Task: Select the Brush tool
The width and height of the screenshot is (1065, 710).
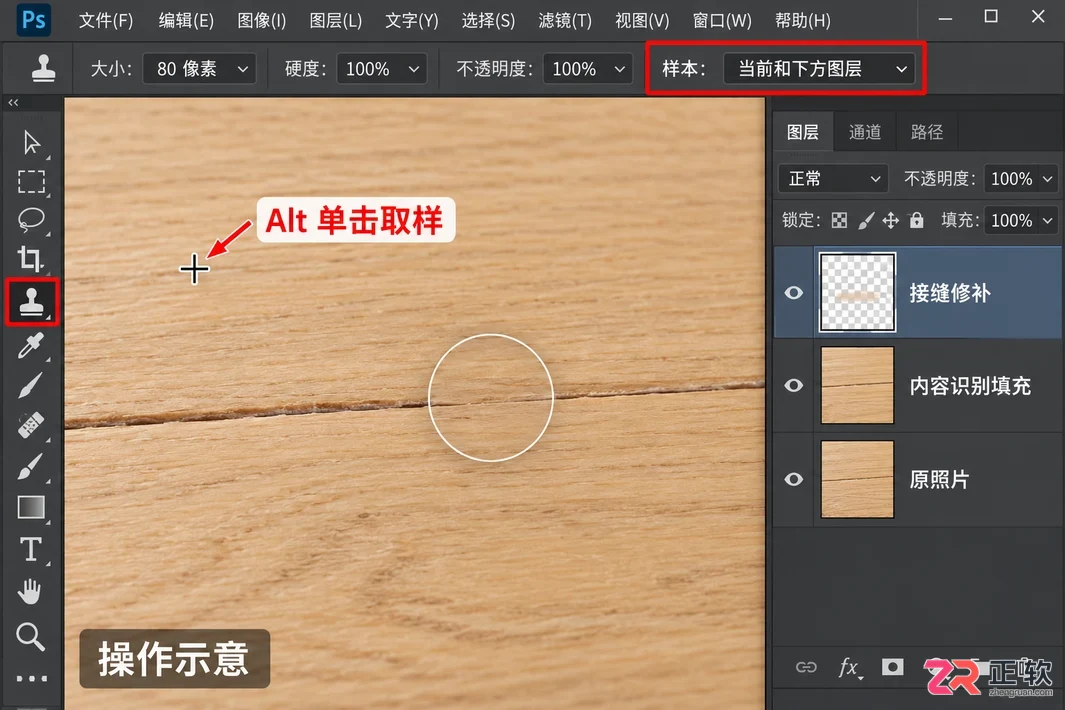Action: pyautogui.click(x=31, y=385)
